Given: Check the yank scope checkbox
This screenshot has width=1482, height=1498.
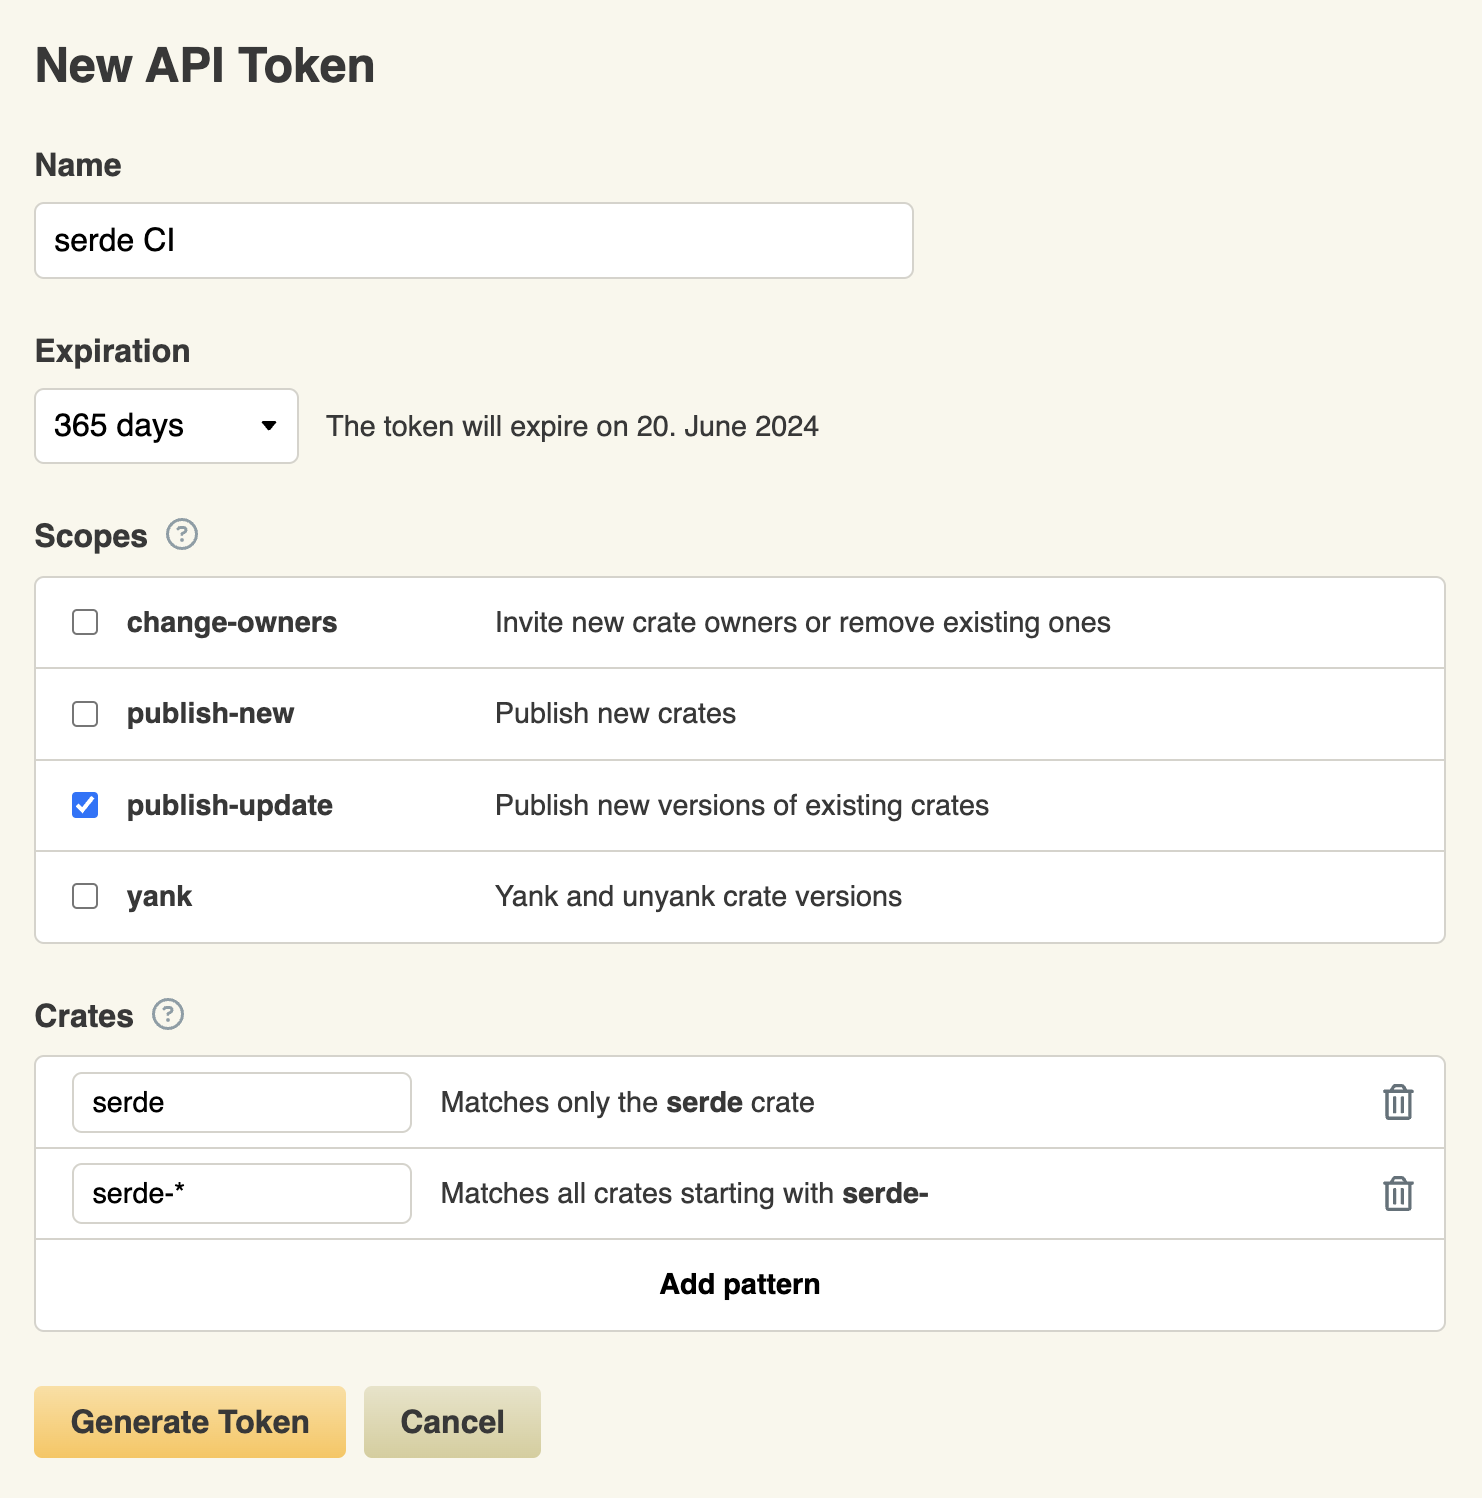Looking at the screenshot, I should point(85,896).
